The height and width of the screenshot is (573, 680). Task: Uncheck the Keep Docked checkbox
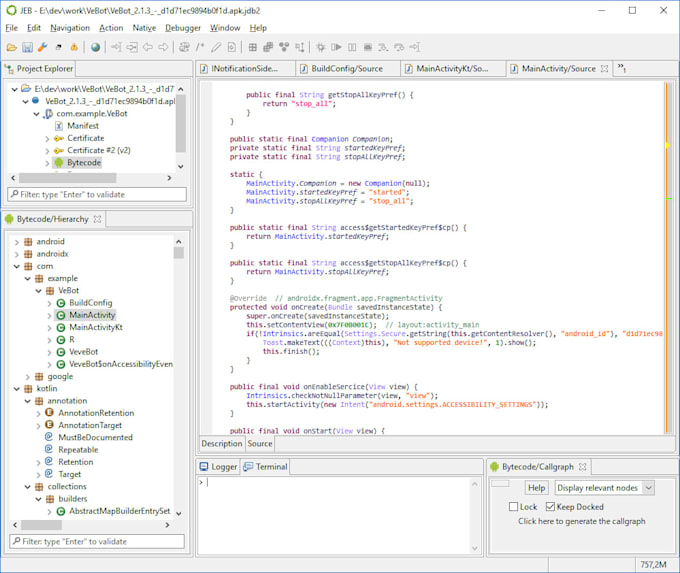point(550,507)
